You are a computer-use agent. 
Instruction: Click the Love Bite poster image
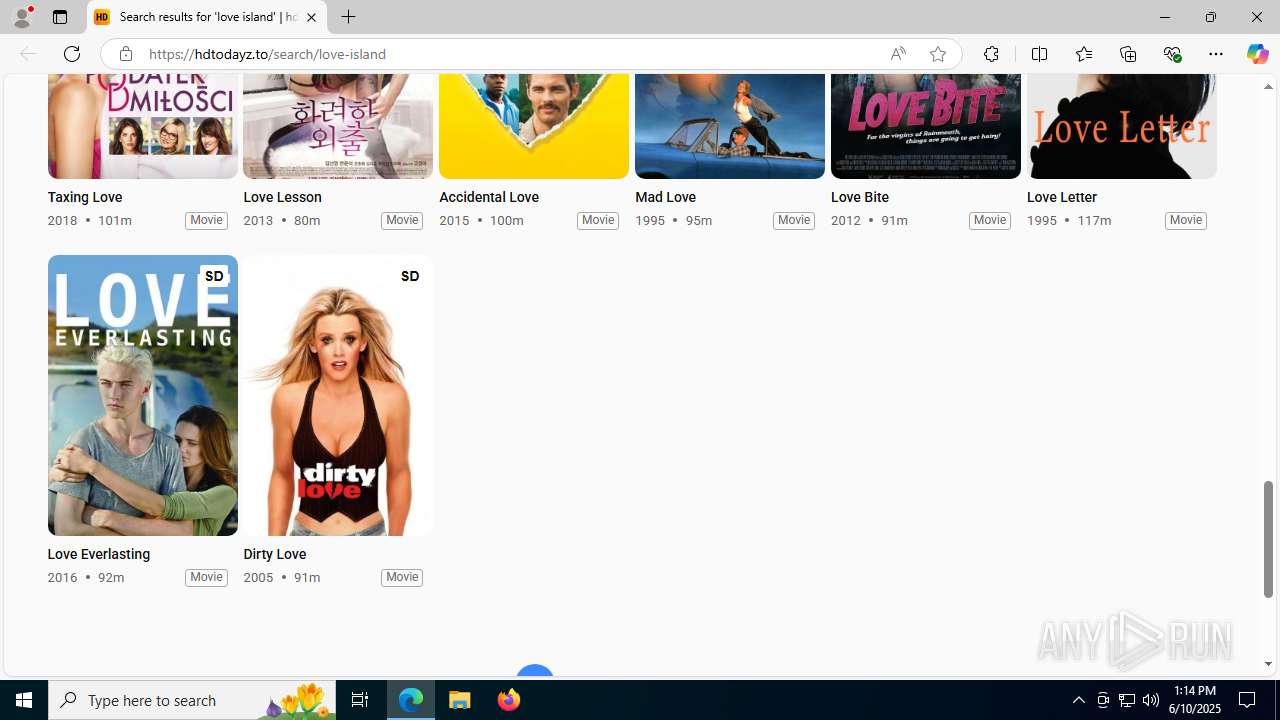click(926, 126)
